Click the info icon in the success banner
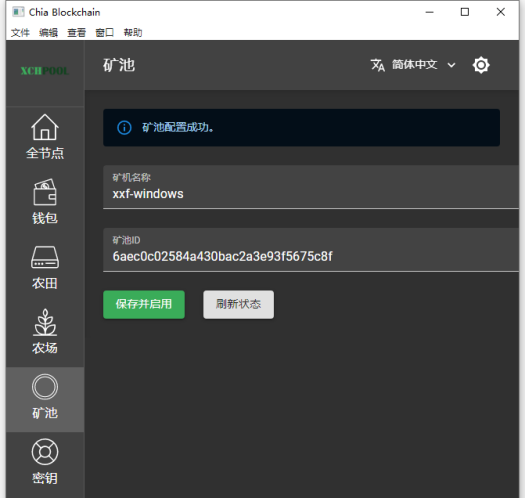This screenshot has height=498, width=526. [x=124, y=128]
